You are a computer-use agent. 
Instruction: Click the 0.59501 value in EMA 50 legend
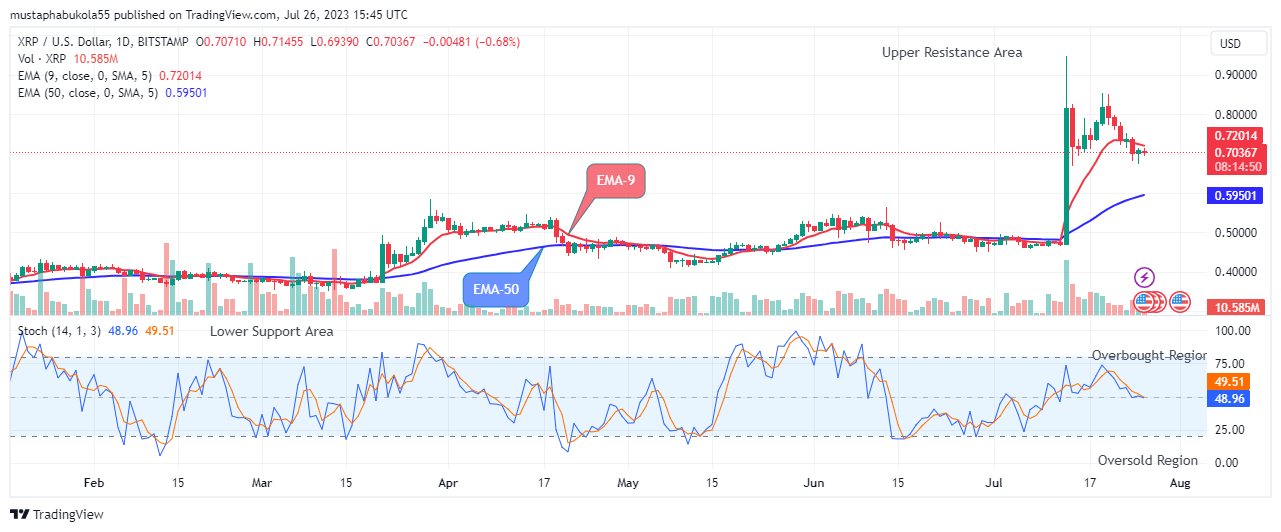(x=185, y=93)
